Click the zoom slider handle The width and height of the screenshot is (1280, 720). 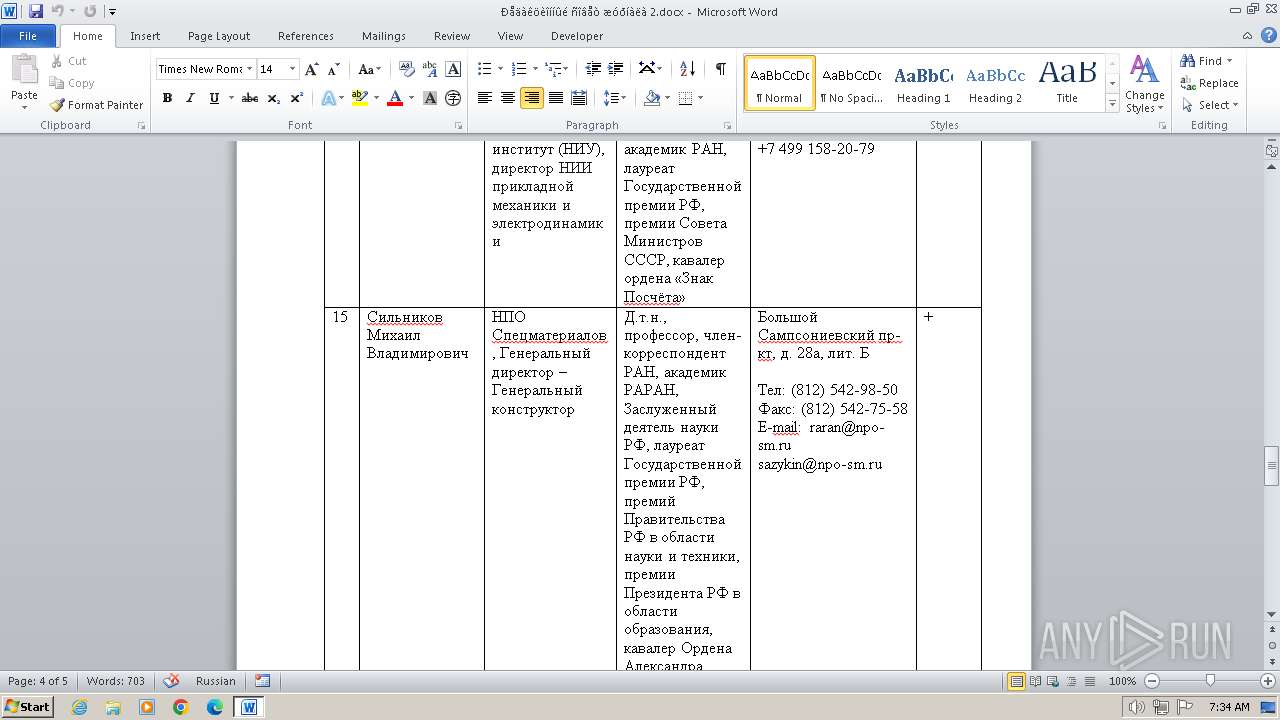coord(1210,681)
